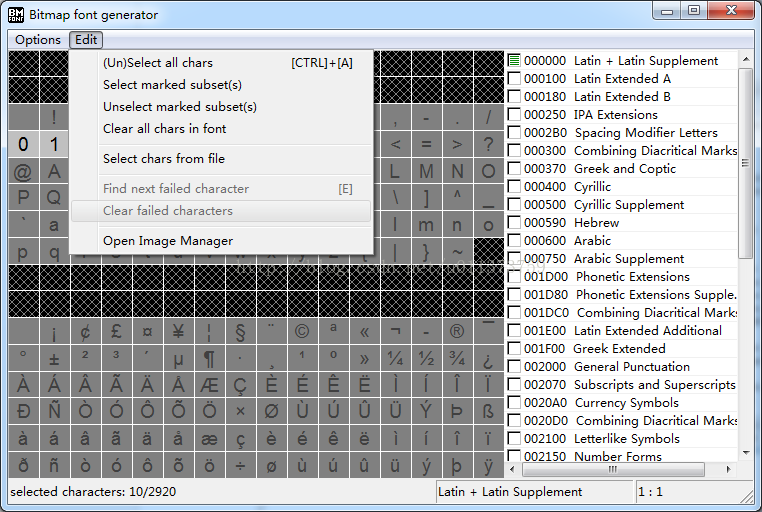Select the ¼ fraction character cell
Image resolution: width=762 pixels, height=512 pixels.
pos(395,358)
